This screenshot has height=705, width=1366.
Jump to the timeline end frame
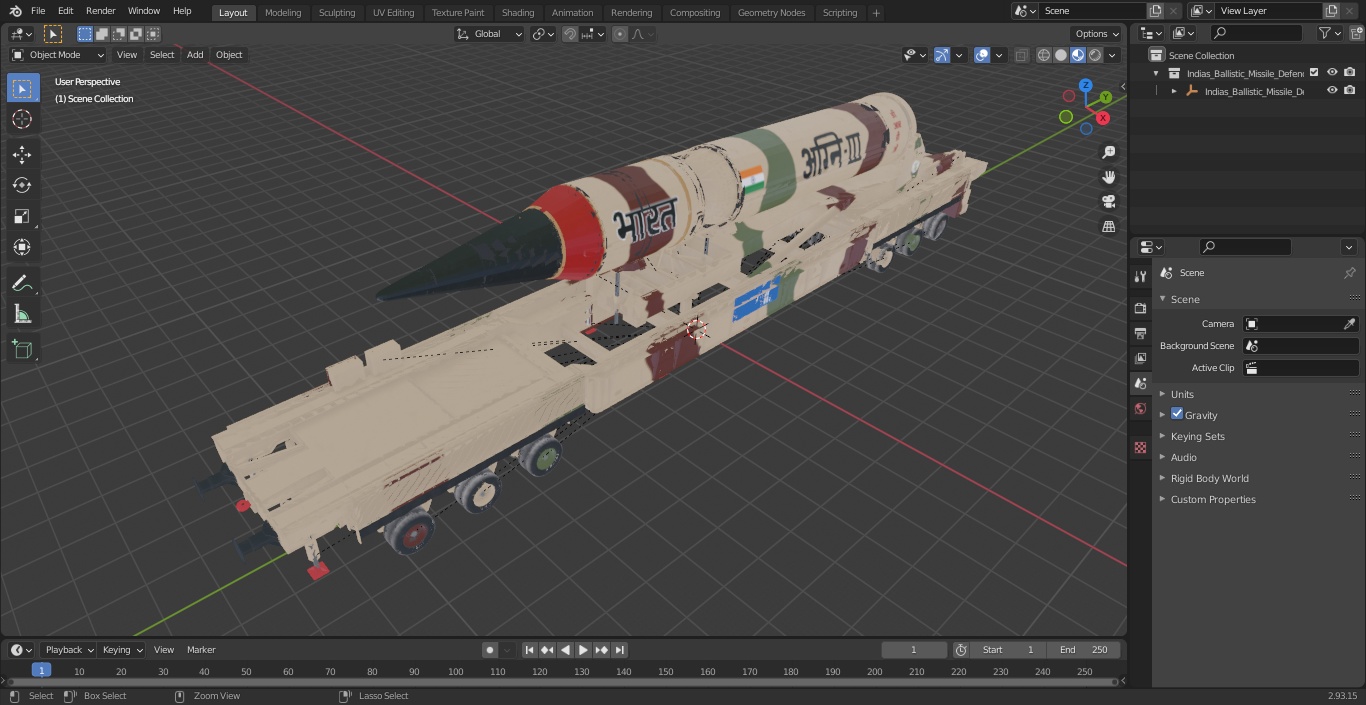(620, 650)
